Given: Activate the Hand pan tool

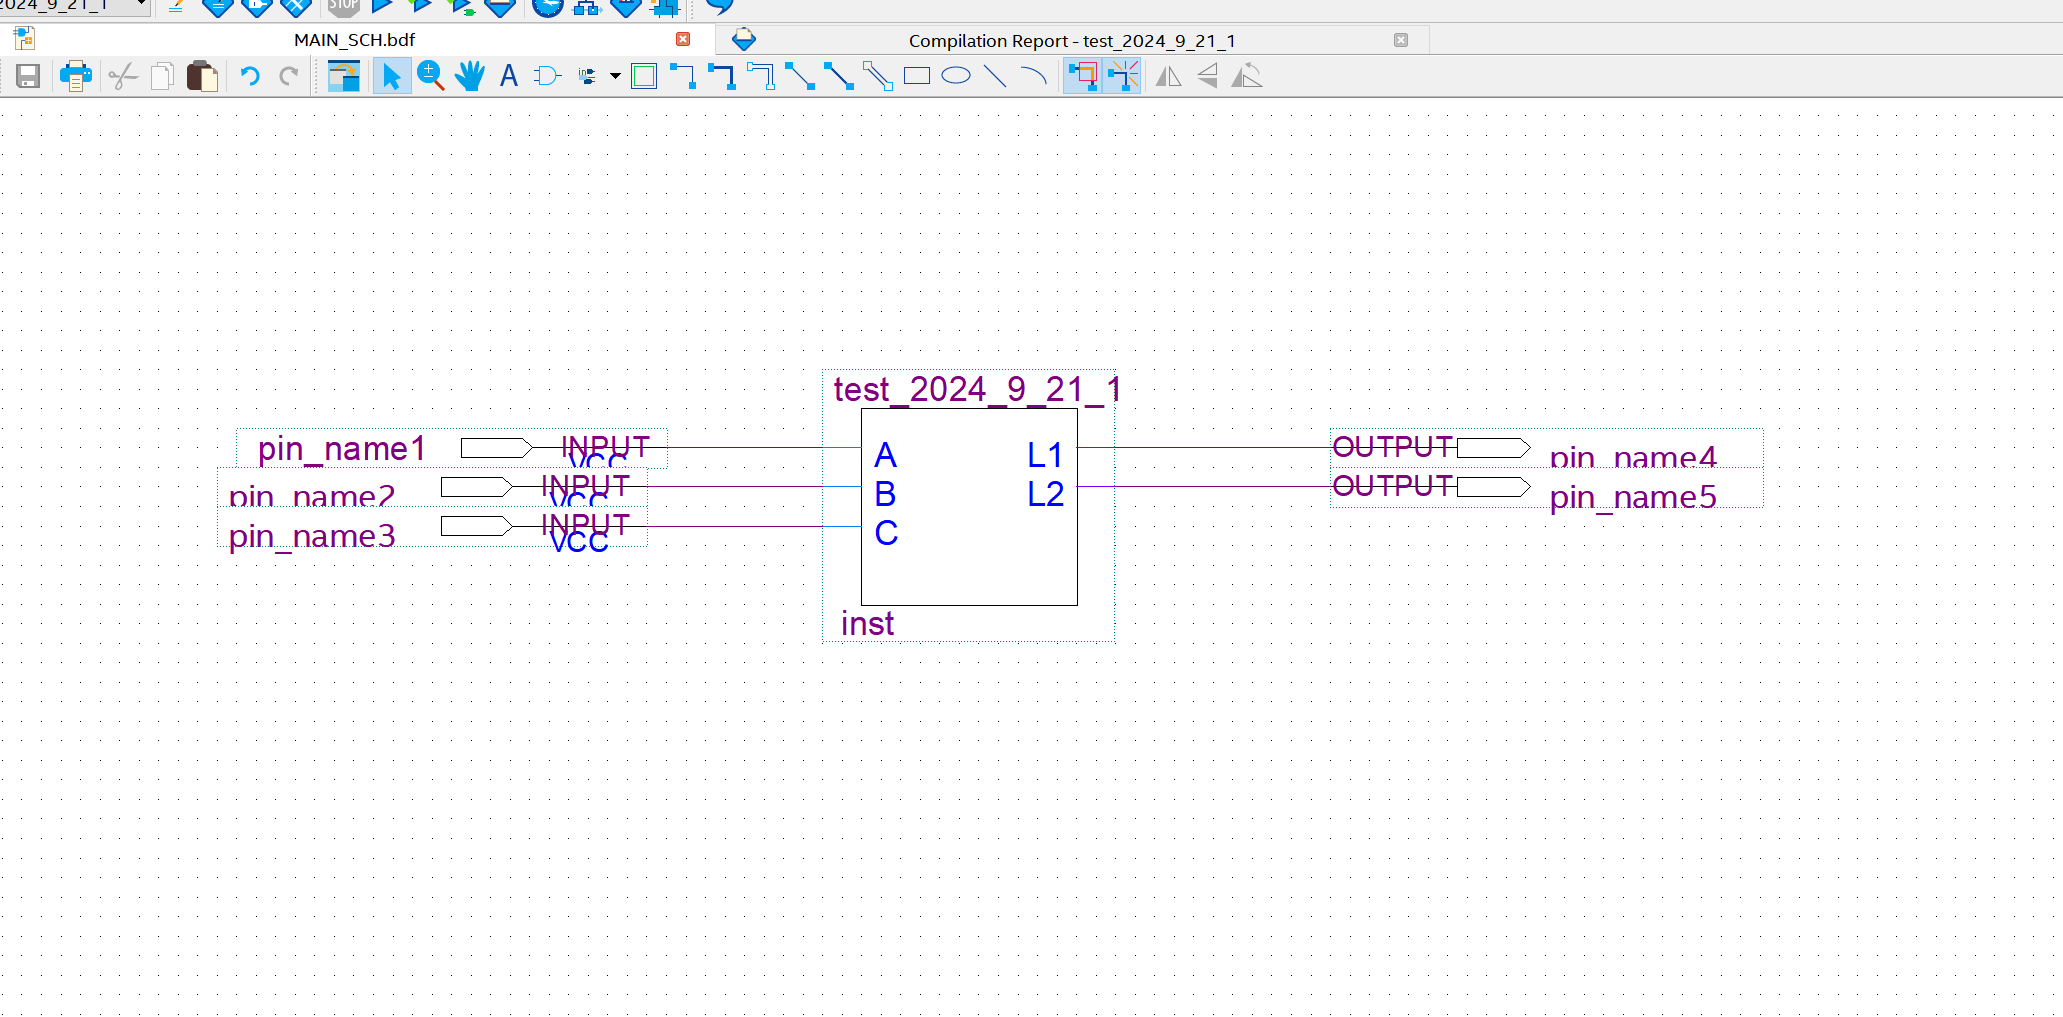Looking at the screenshot, I should pos(469,76).
